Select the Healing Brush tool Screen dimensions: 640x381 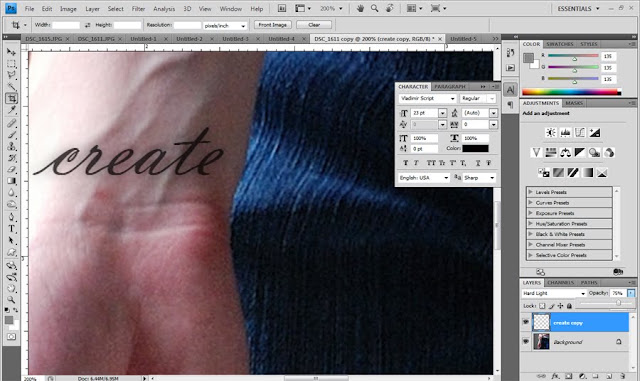pyautogui.click(x=11, y=123)
